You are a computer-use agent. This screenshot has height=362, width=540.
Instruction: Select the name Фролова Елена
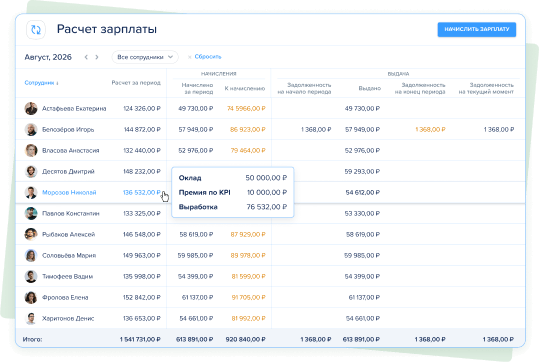[x=65, y=298]
